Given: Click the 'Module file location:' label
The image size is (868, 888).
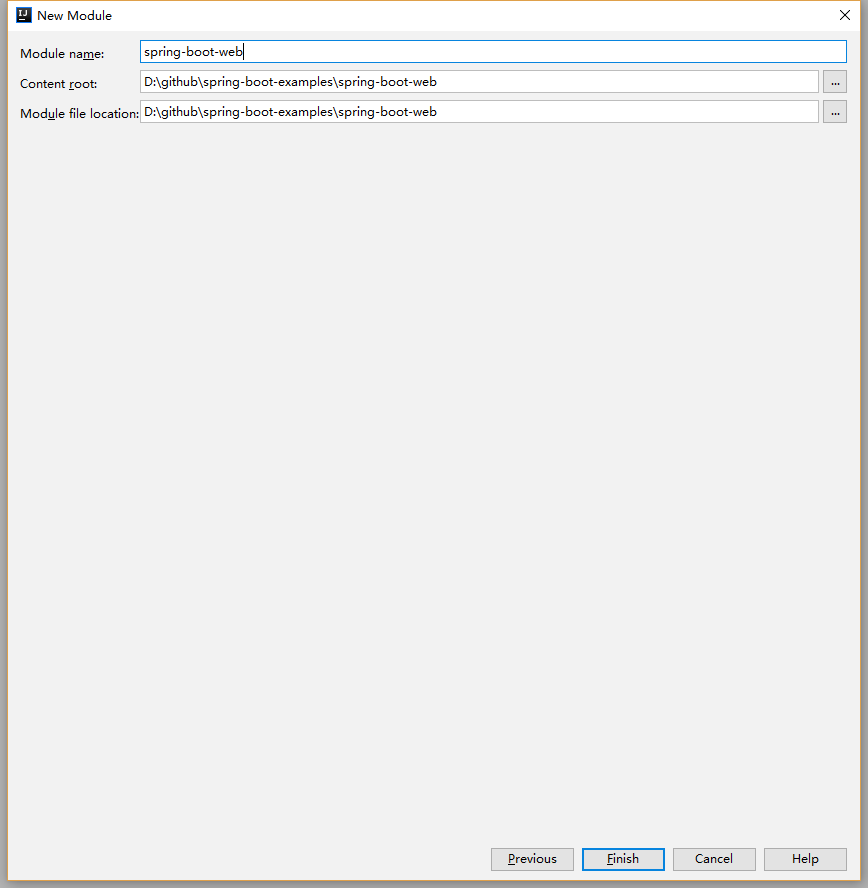Looking at the screenshot, I should pyautogui.click(x=79, y=114).
